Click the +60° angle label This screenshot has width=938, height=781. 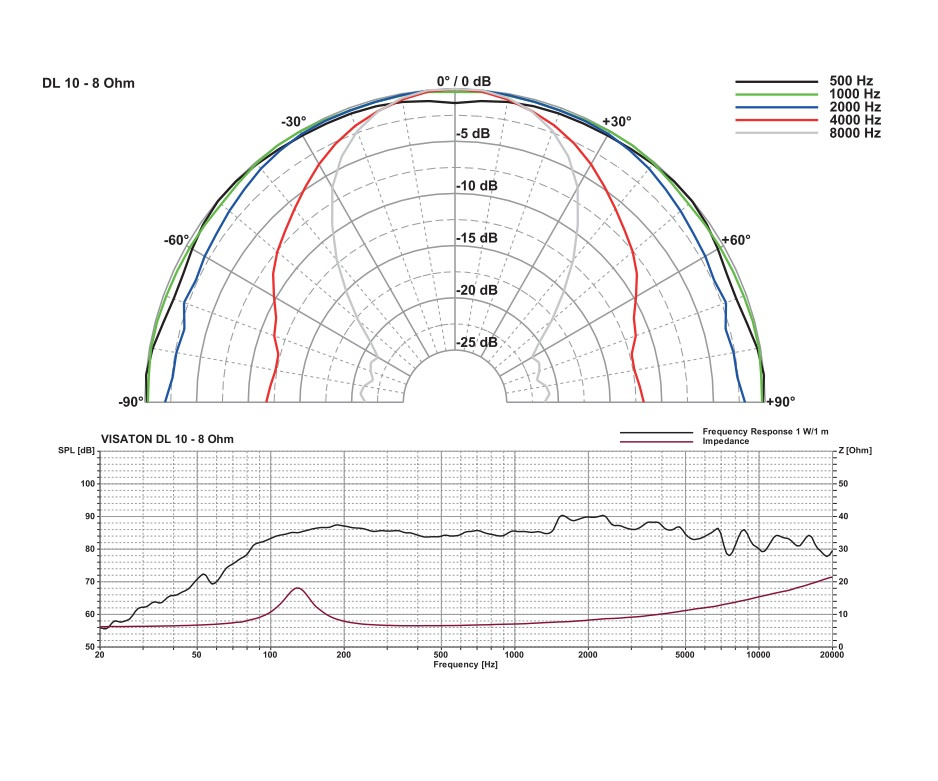(x=736, y=240)
